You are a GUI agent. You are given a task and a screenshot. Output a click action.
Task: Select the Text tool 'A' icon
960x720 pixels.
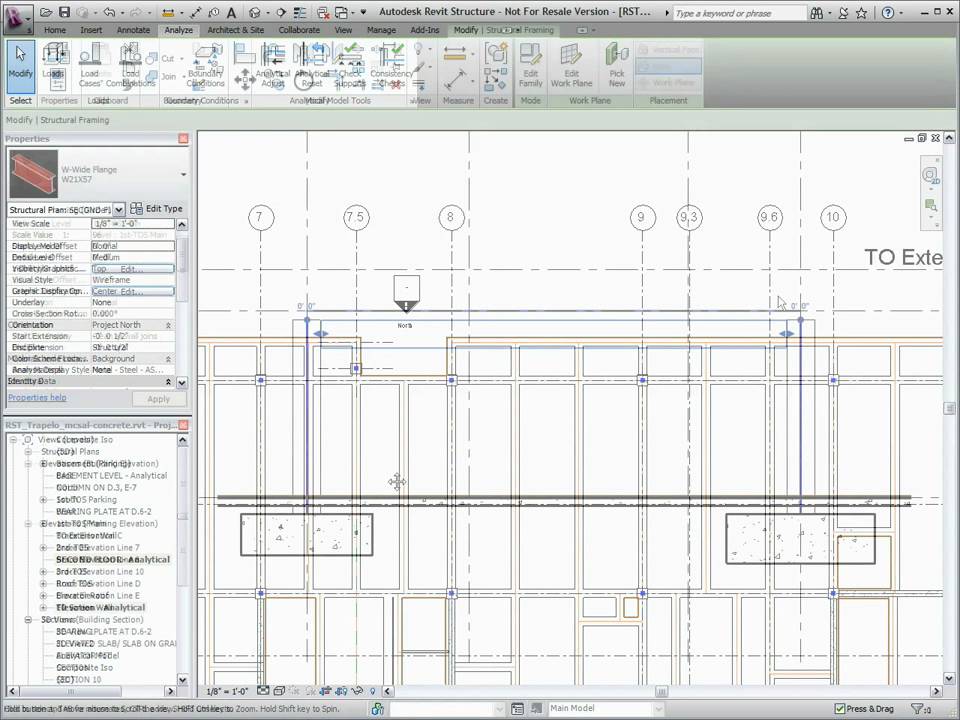[x=231, y=12]
